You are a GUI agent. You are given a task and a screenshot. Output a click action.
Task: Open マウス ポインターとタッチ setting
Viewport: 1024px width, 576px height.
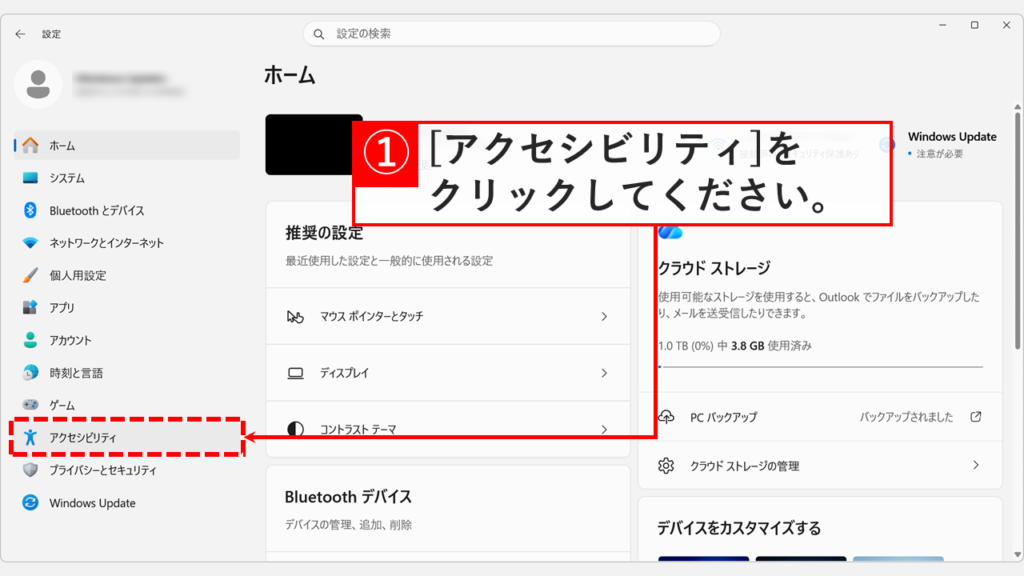[x=448, y=316]
